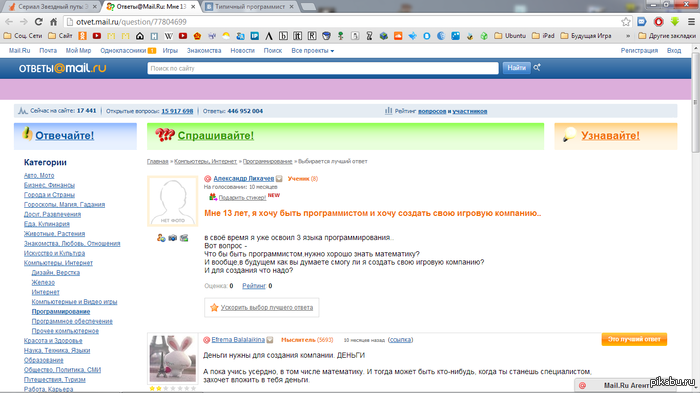Open the Отвечайте! section link
Image resolution: width=700 pixels, height=393 pixels.
tap(65, 135)
